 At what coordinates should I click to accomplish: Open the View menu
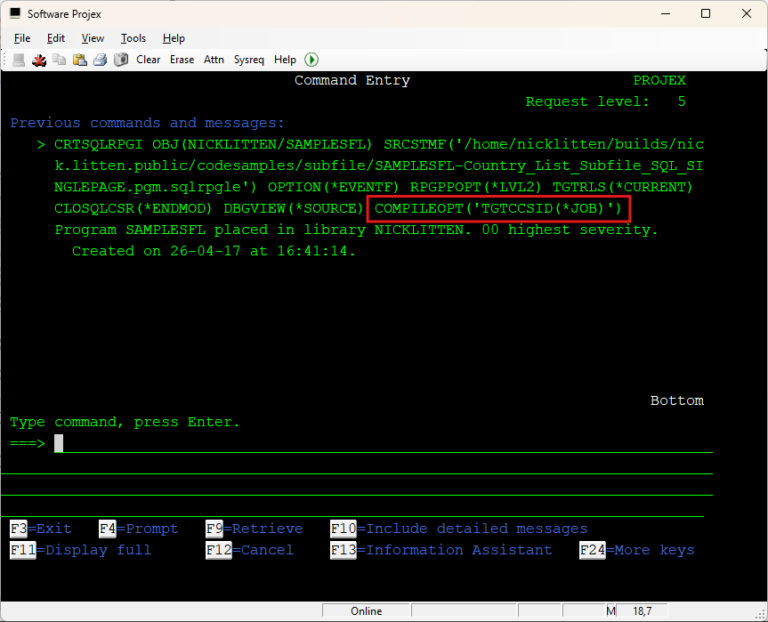[93, 38]
